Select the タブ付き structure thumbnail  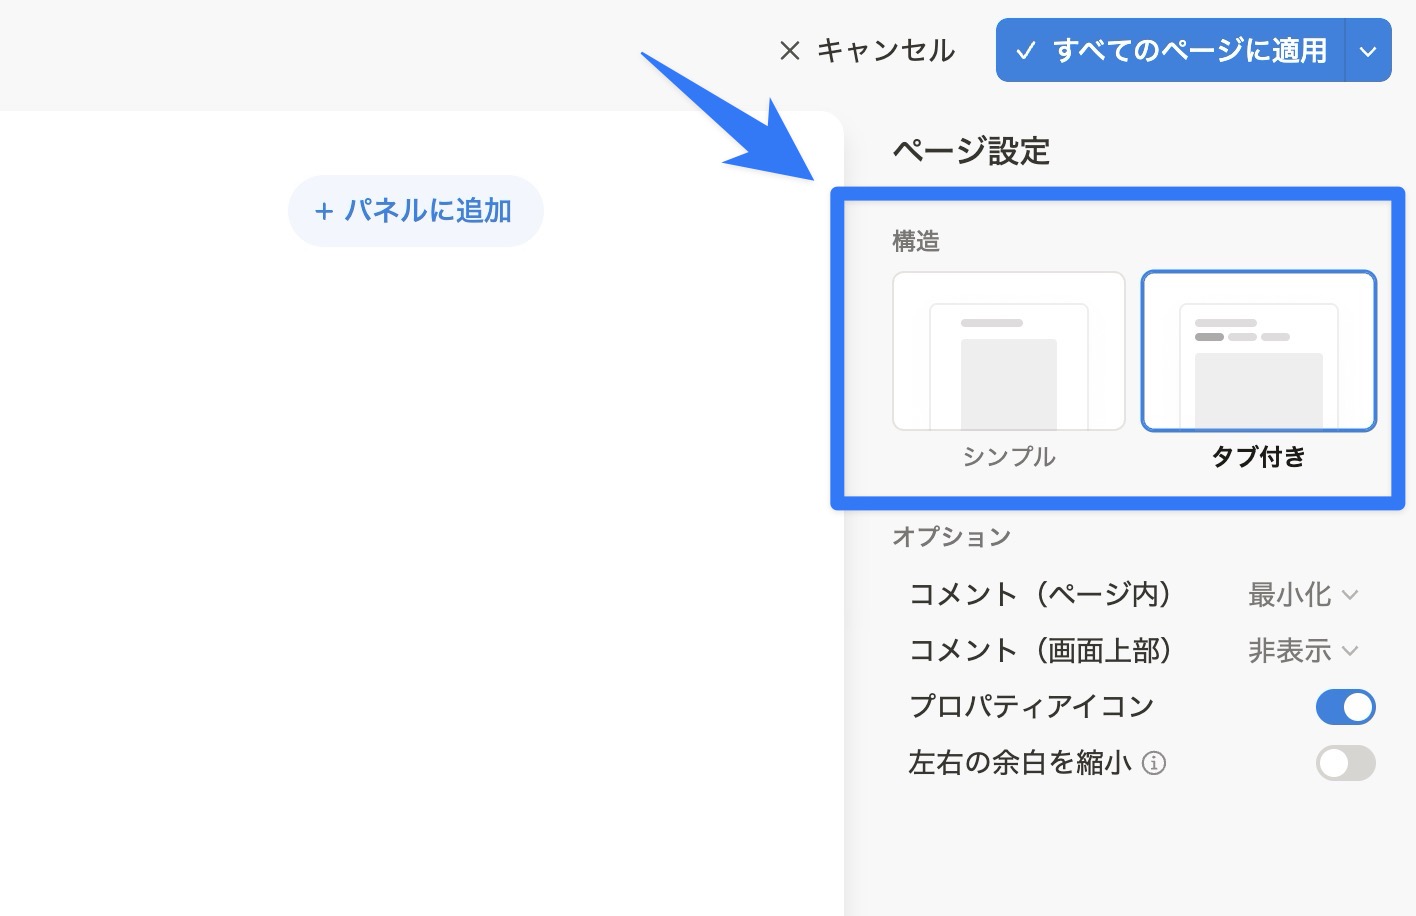click(x=1259, y=351)
